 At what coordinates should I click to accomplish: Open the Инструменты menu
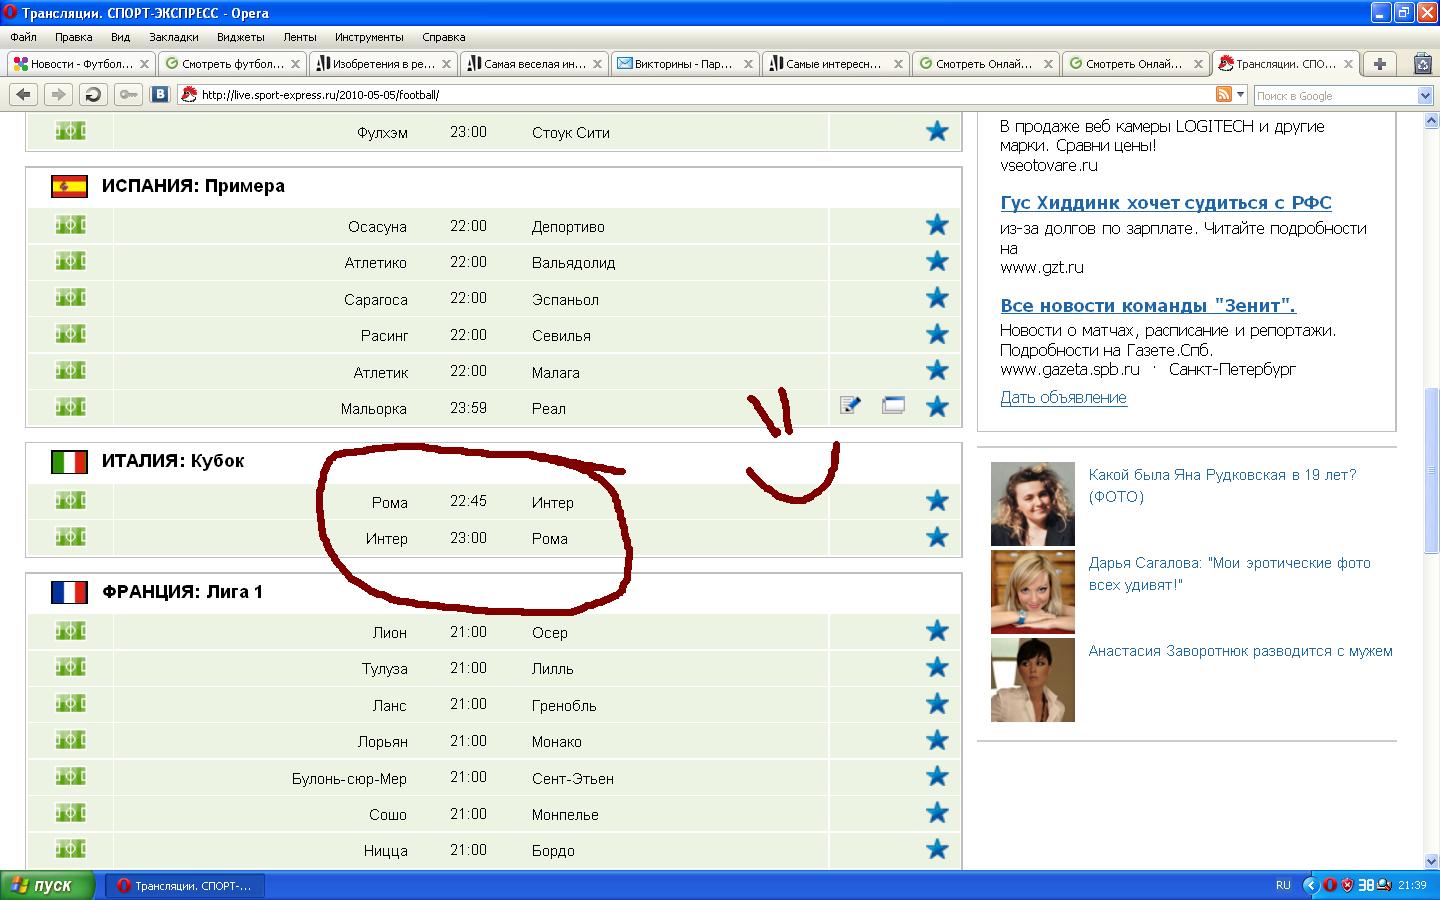point(369,37)
